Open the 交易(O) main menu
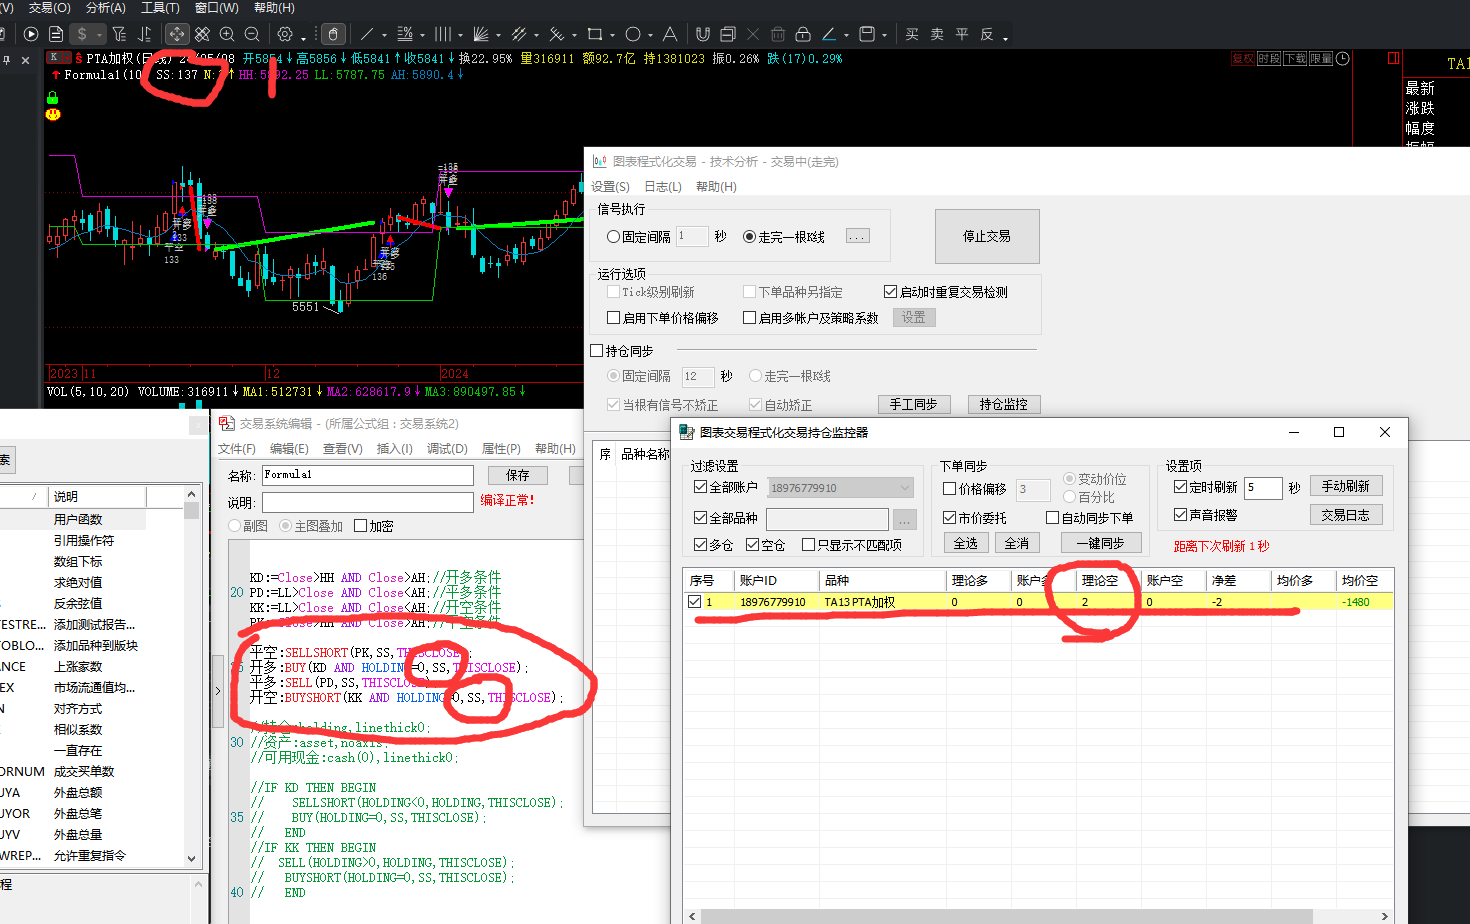 [50, 8]
